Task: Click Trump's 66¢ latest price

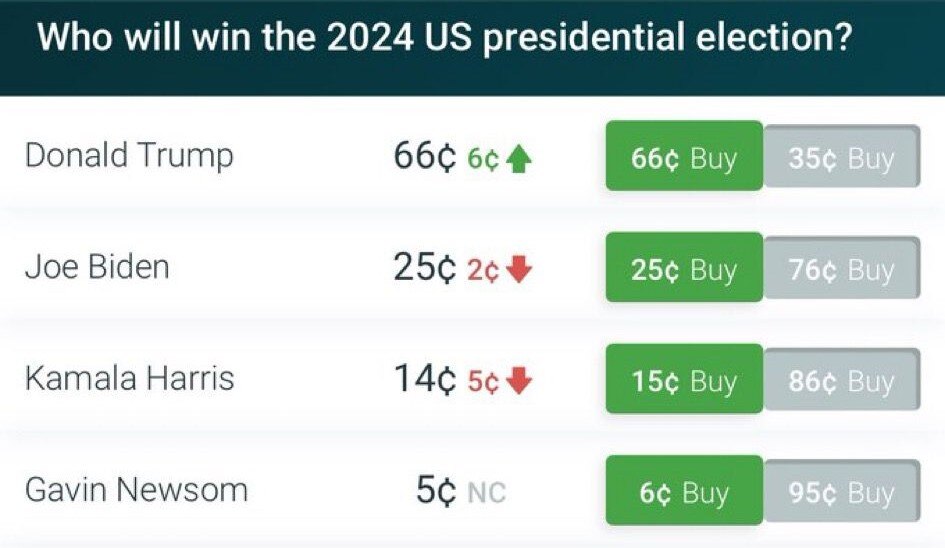Action: click(425, 157)
